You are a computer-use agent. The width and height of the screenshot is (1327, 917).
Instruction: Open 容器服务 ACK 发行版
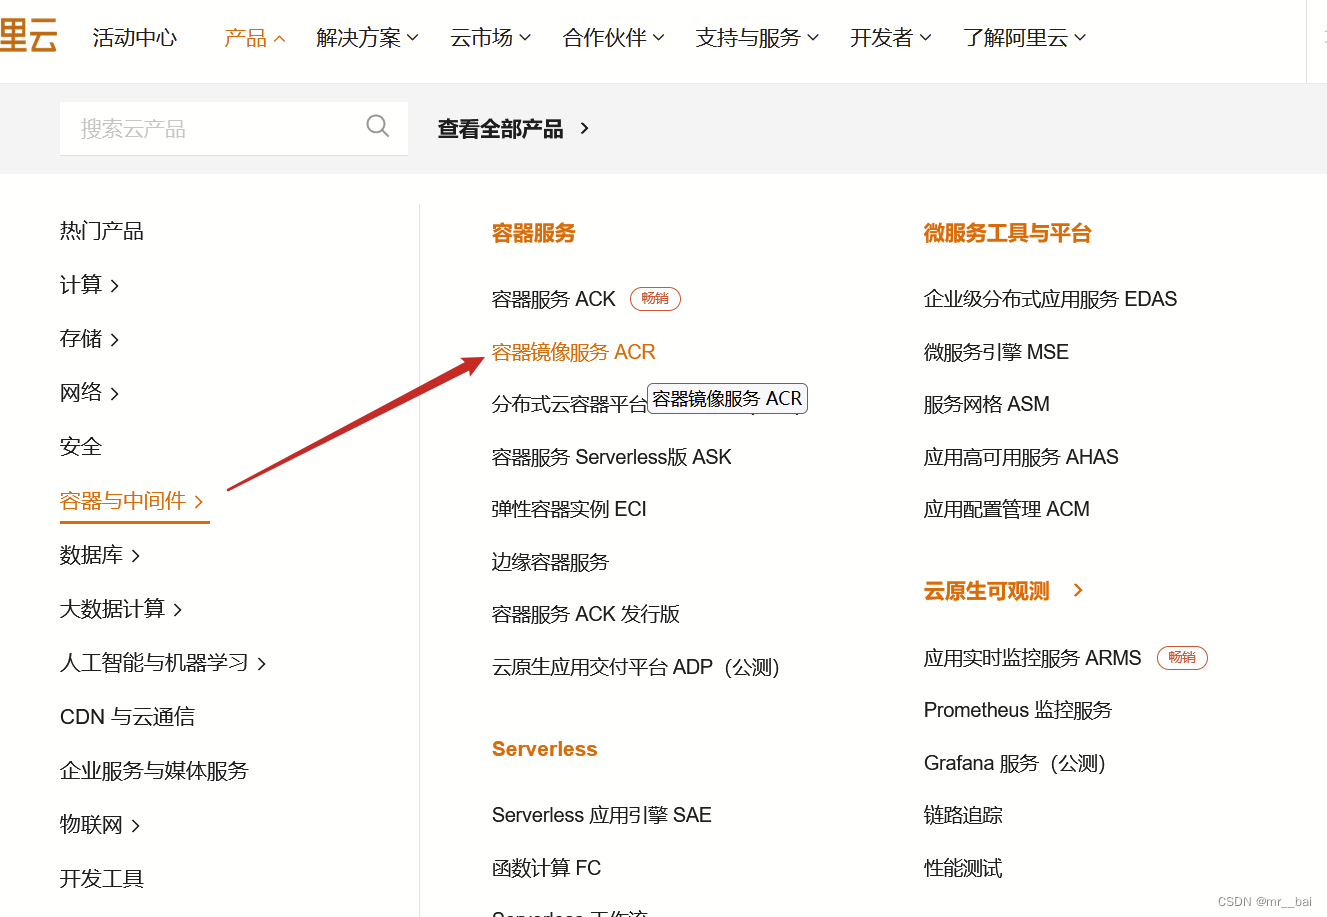tap(586, 614)
